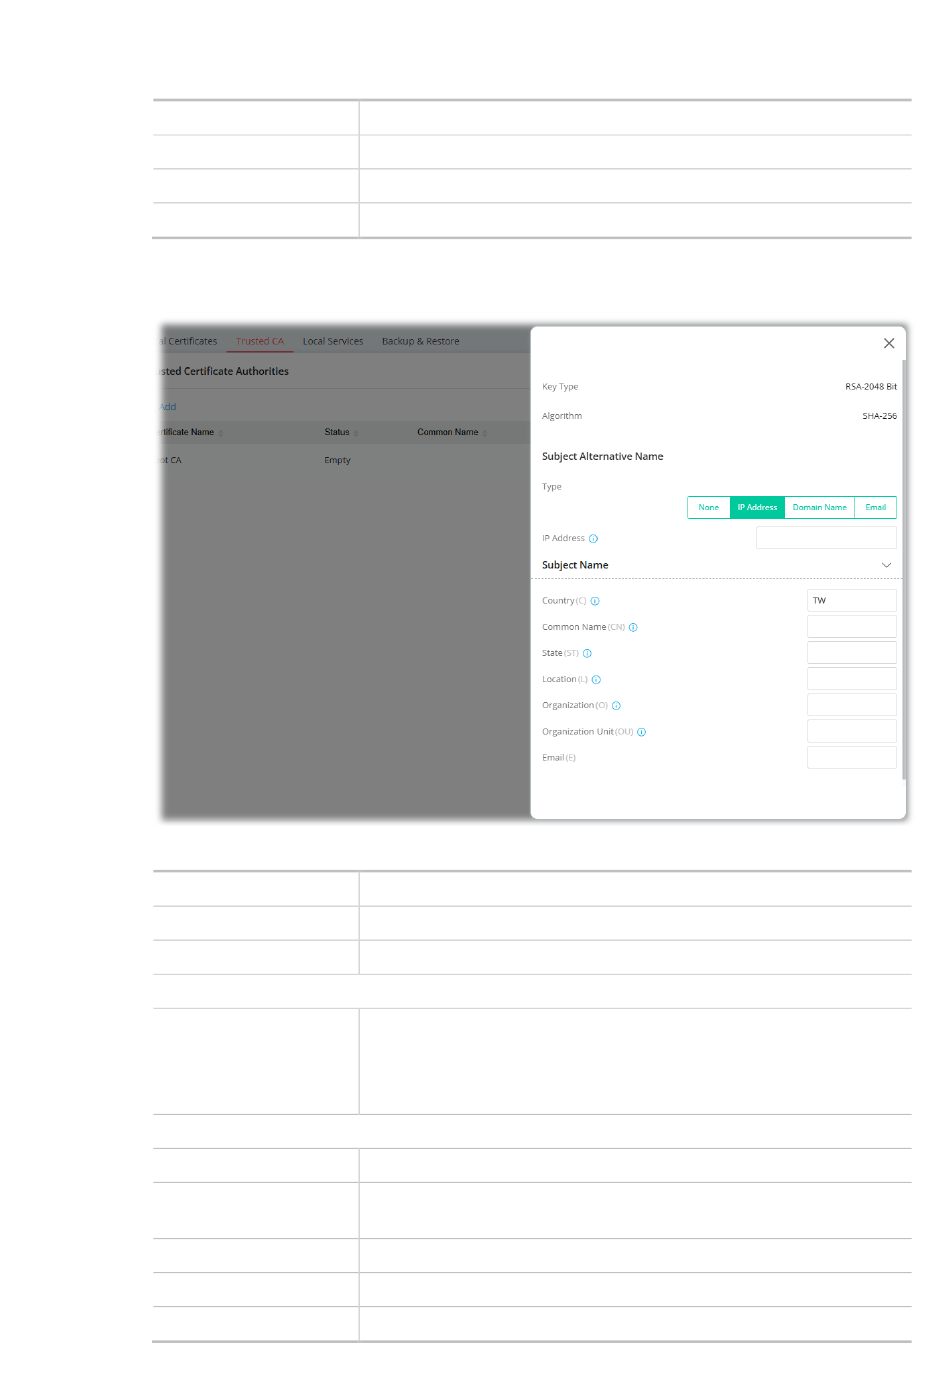Click info icon next to Organization (O)
The image size is (950, 1397).
pyautogui.click(x=616, y=706)
